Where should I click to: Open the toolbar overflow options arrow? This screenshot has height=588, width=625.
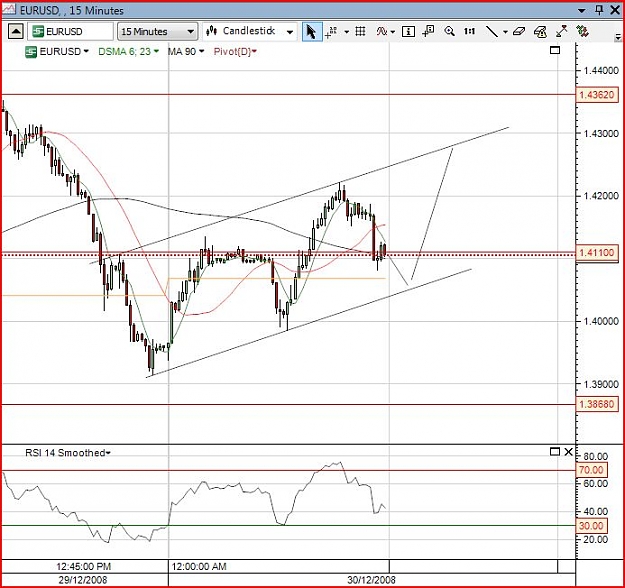click(x=618, y=37)
